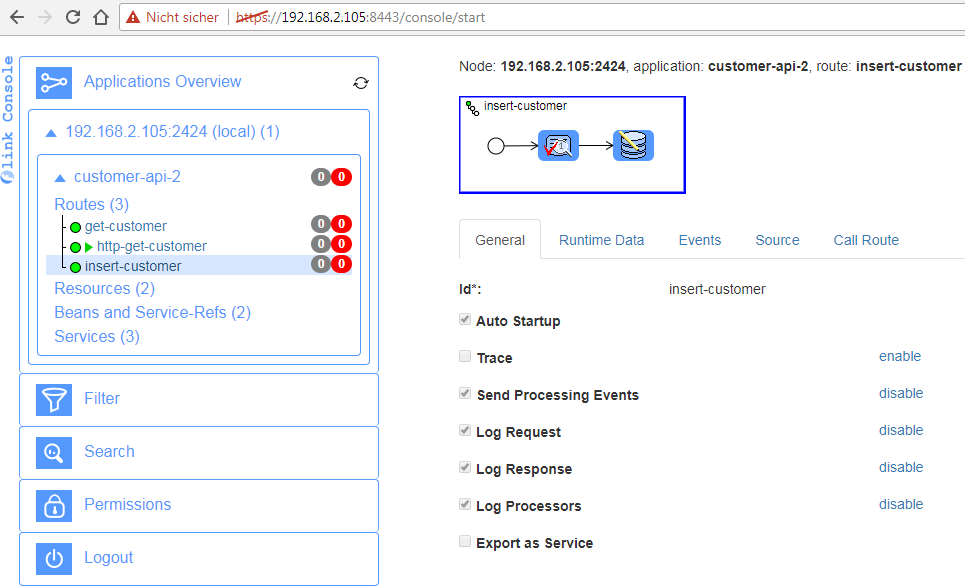This screenshot has width=965, height=588.
Task: Click the Logout power icon
Action: tap(54, 558)
